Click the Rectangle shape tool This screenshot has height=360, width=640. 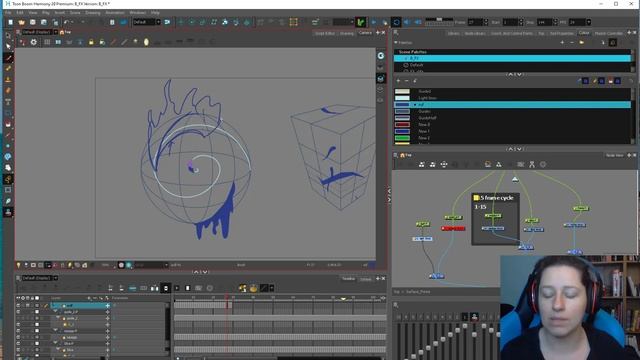click(x=8, y=190)
